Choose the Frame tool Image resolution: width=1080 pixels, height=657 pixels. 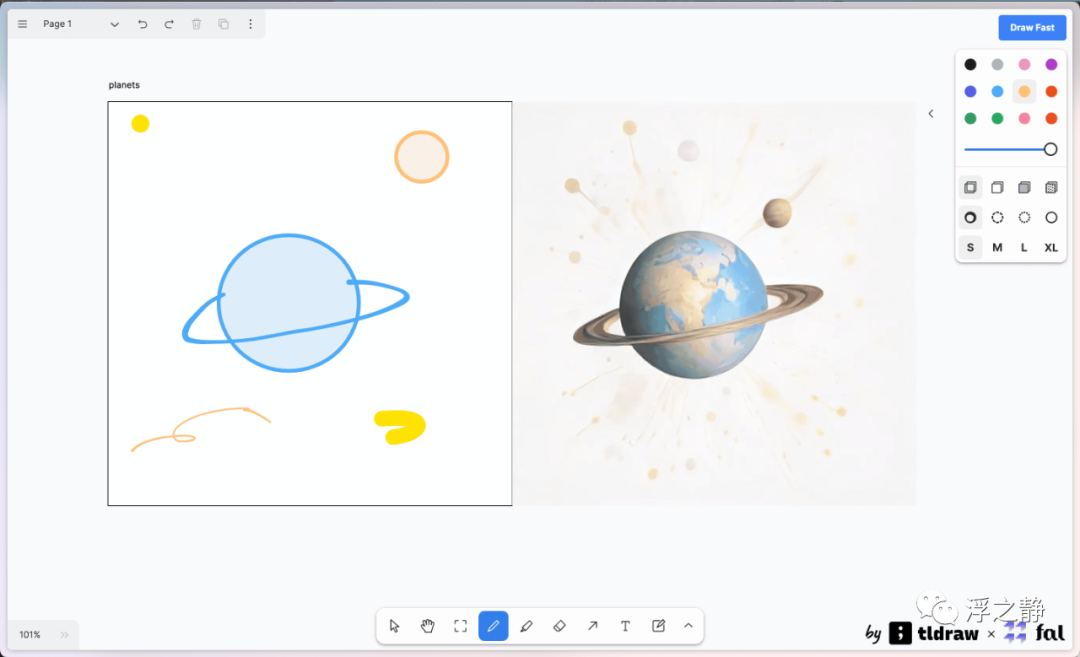pos(461,626)
